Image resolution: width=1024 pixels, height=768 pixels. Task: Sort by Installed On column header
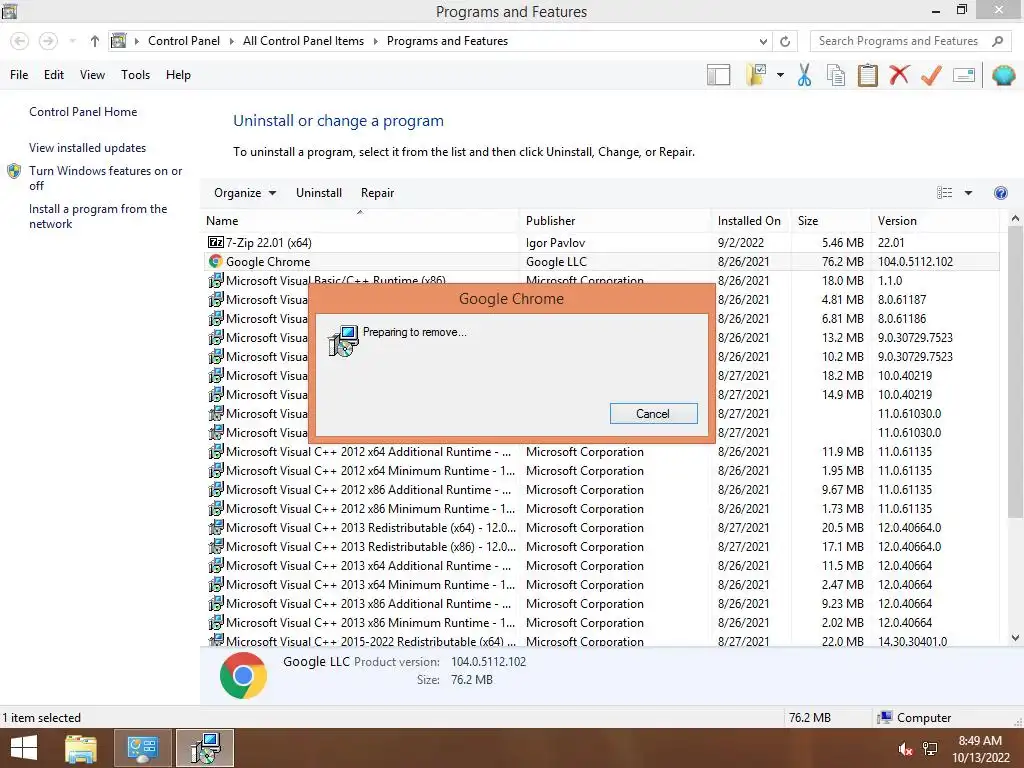(x=751, y=221)
